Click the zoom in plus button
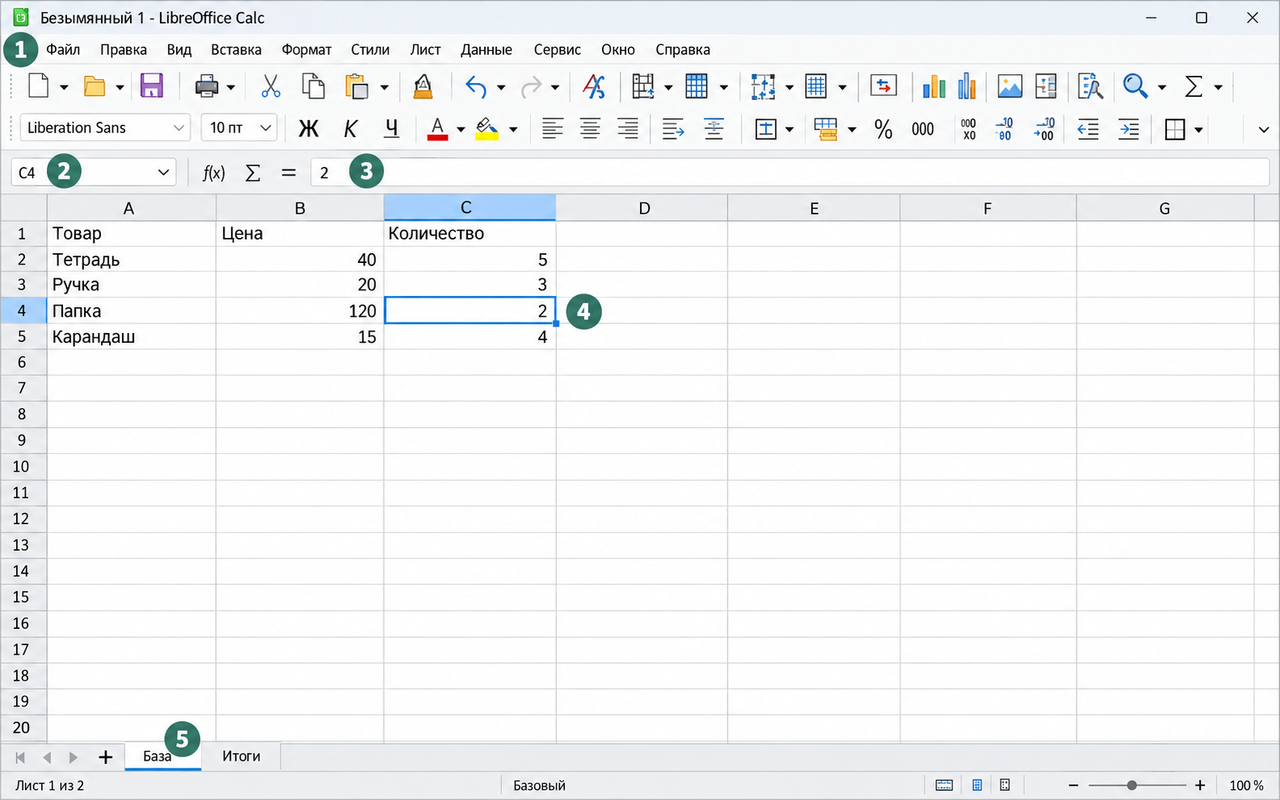 coord(1200,786)
